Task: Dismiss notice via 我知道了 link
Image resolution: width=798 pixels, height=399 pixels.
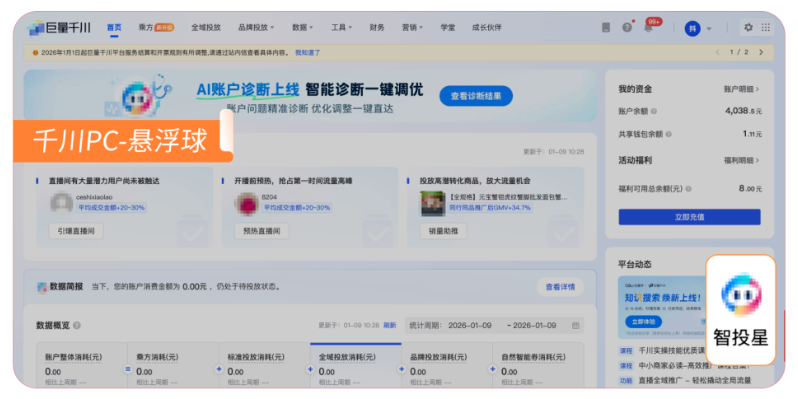Action: tap(308, 52)
